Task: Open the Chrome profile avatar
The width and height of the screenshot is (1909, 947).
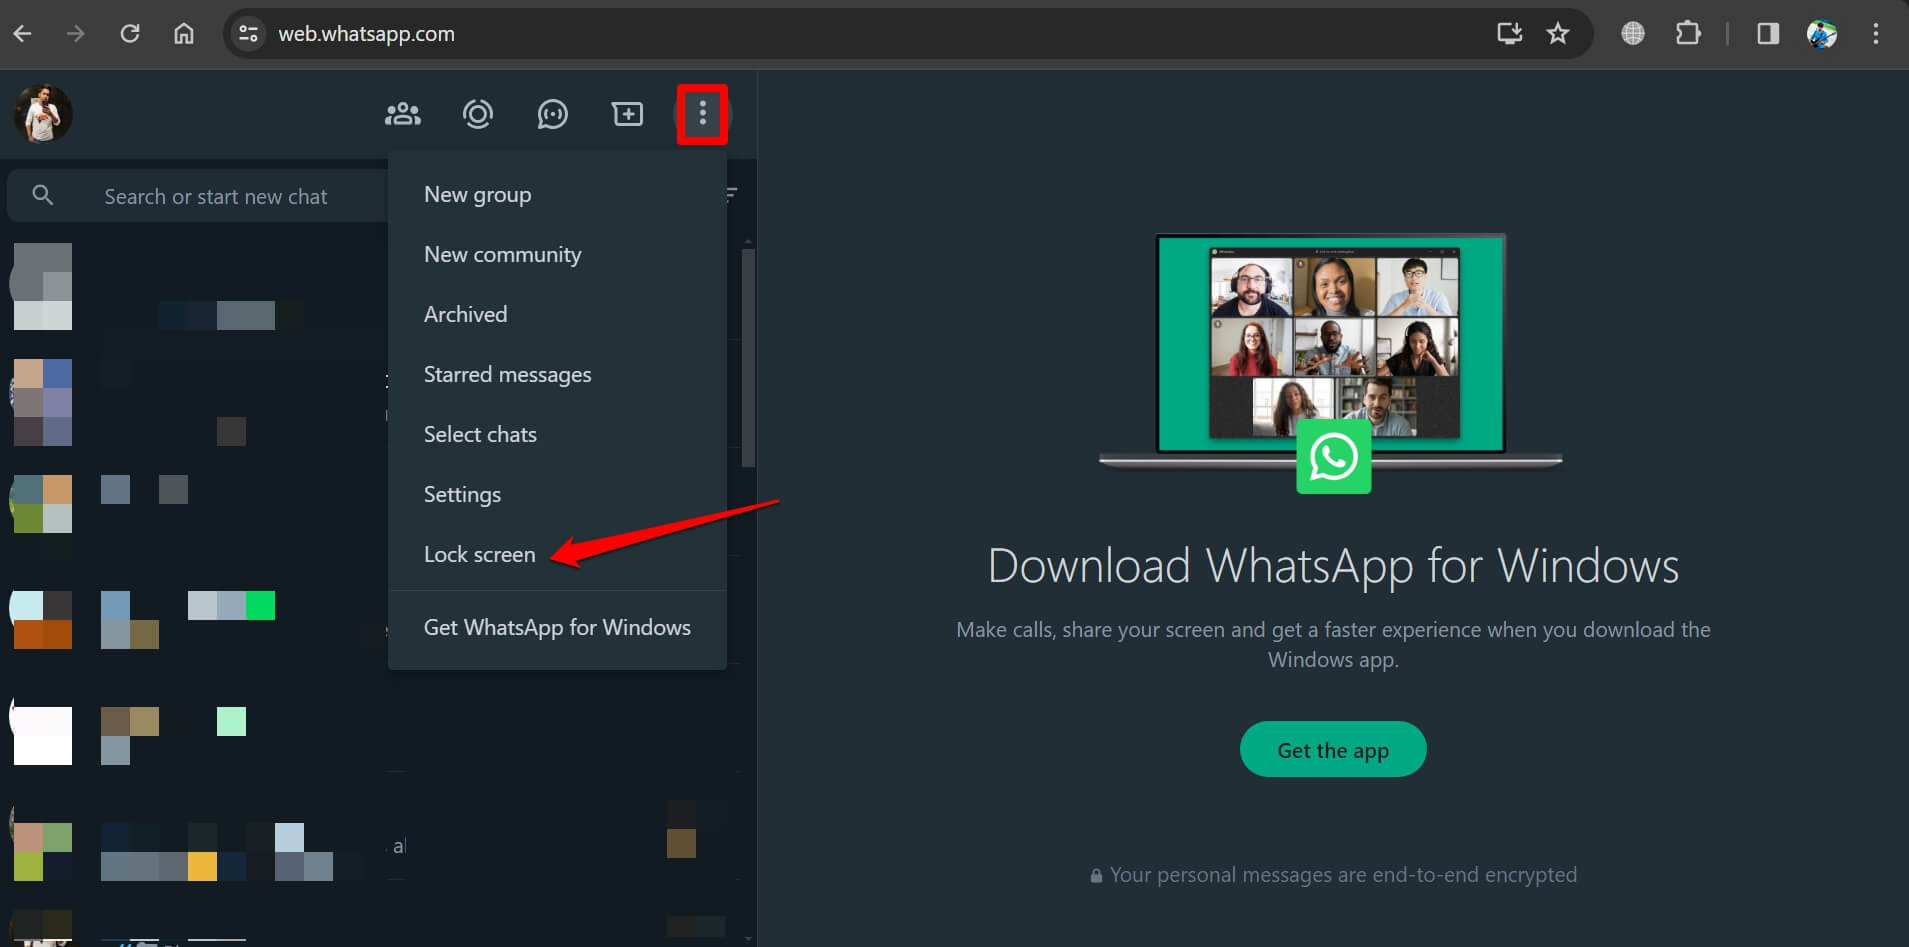Action: point(1822,34)
